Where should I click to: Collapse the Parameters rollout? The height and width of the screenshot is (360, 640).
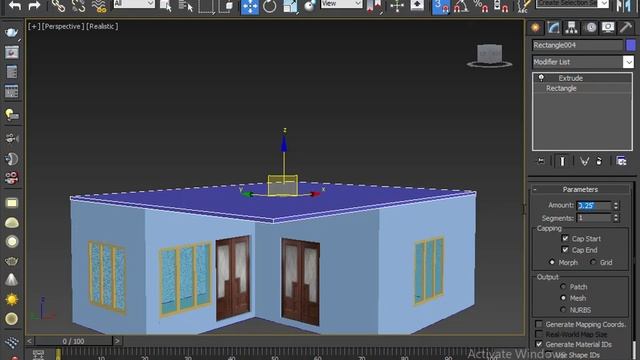click(580, 189)
